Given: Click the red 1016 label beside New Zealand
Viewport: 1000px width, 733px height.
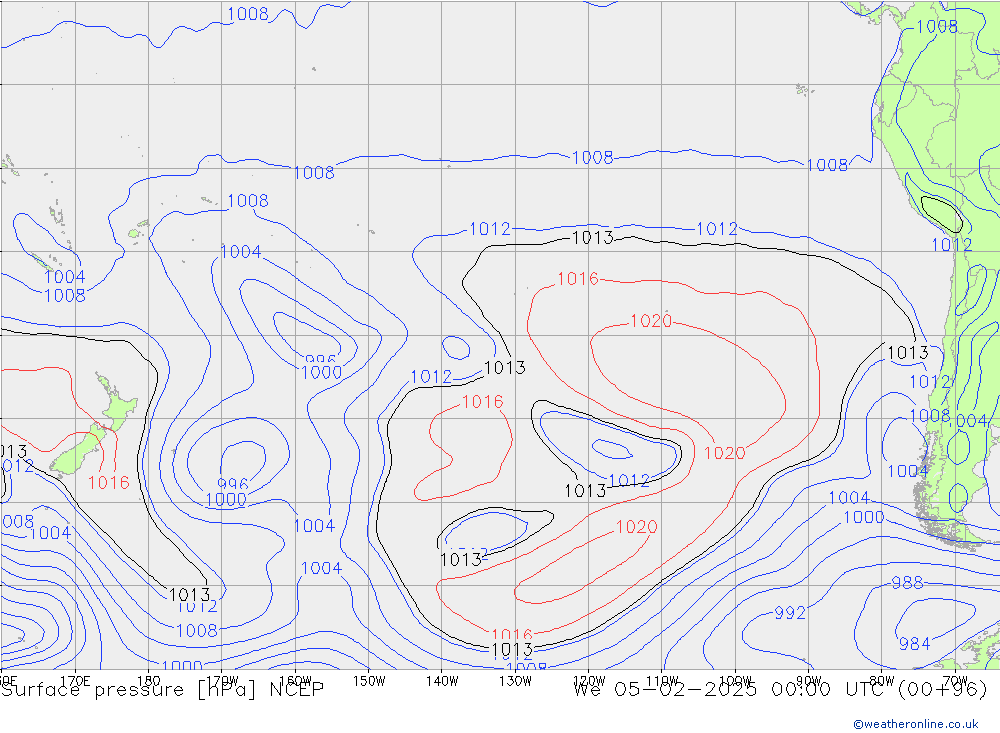Looking at the screenshot, I should coord(108,483).
